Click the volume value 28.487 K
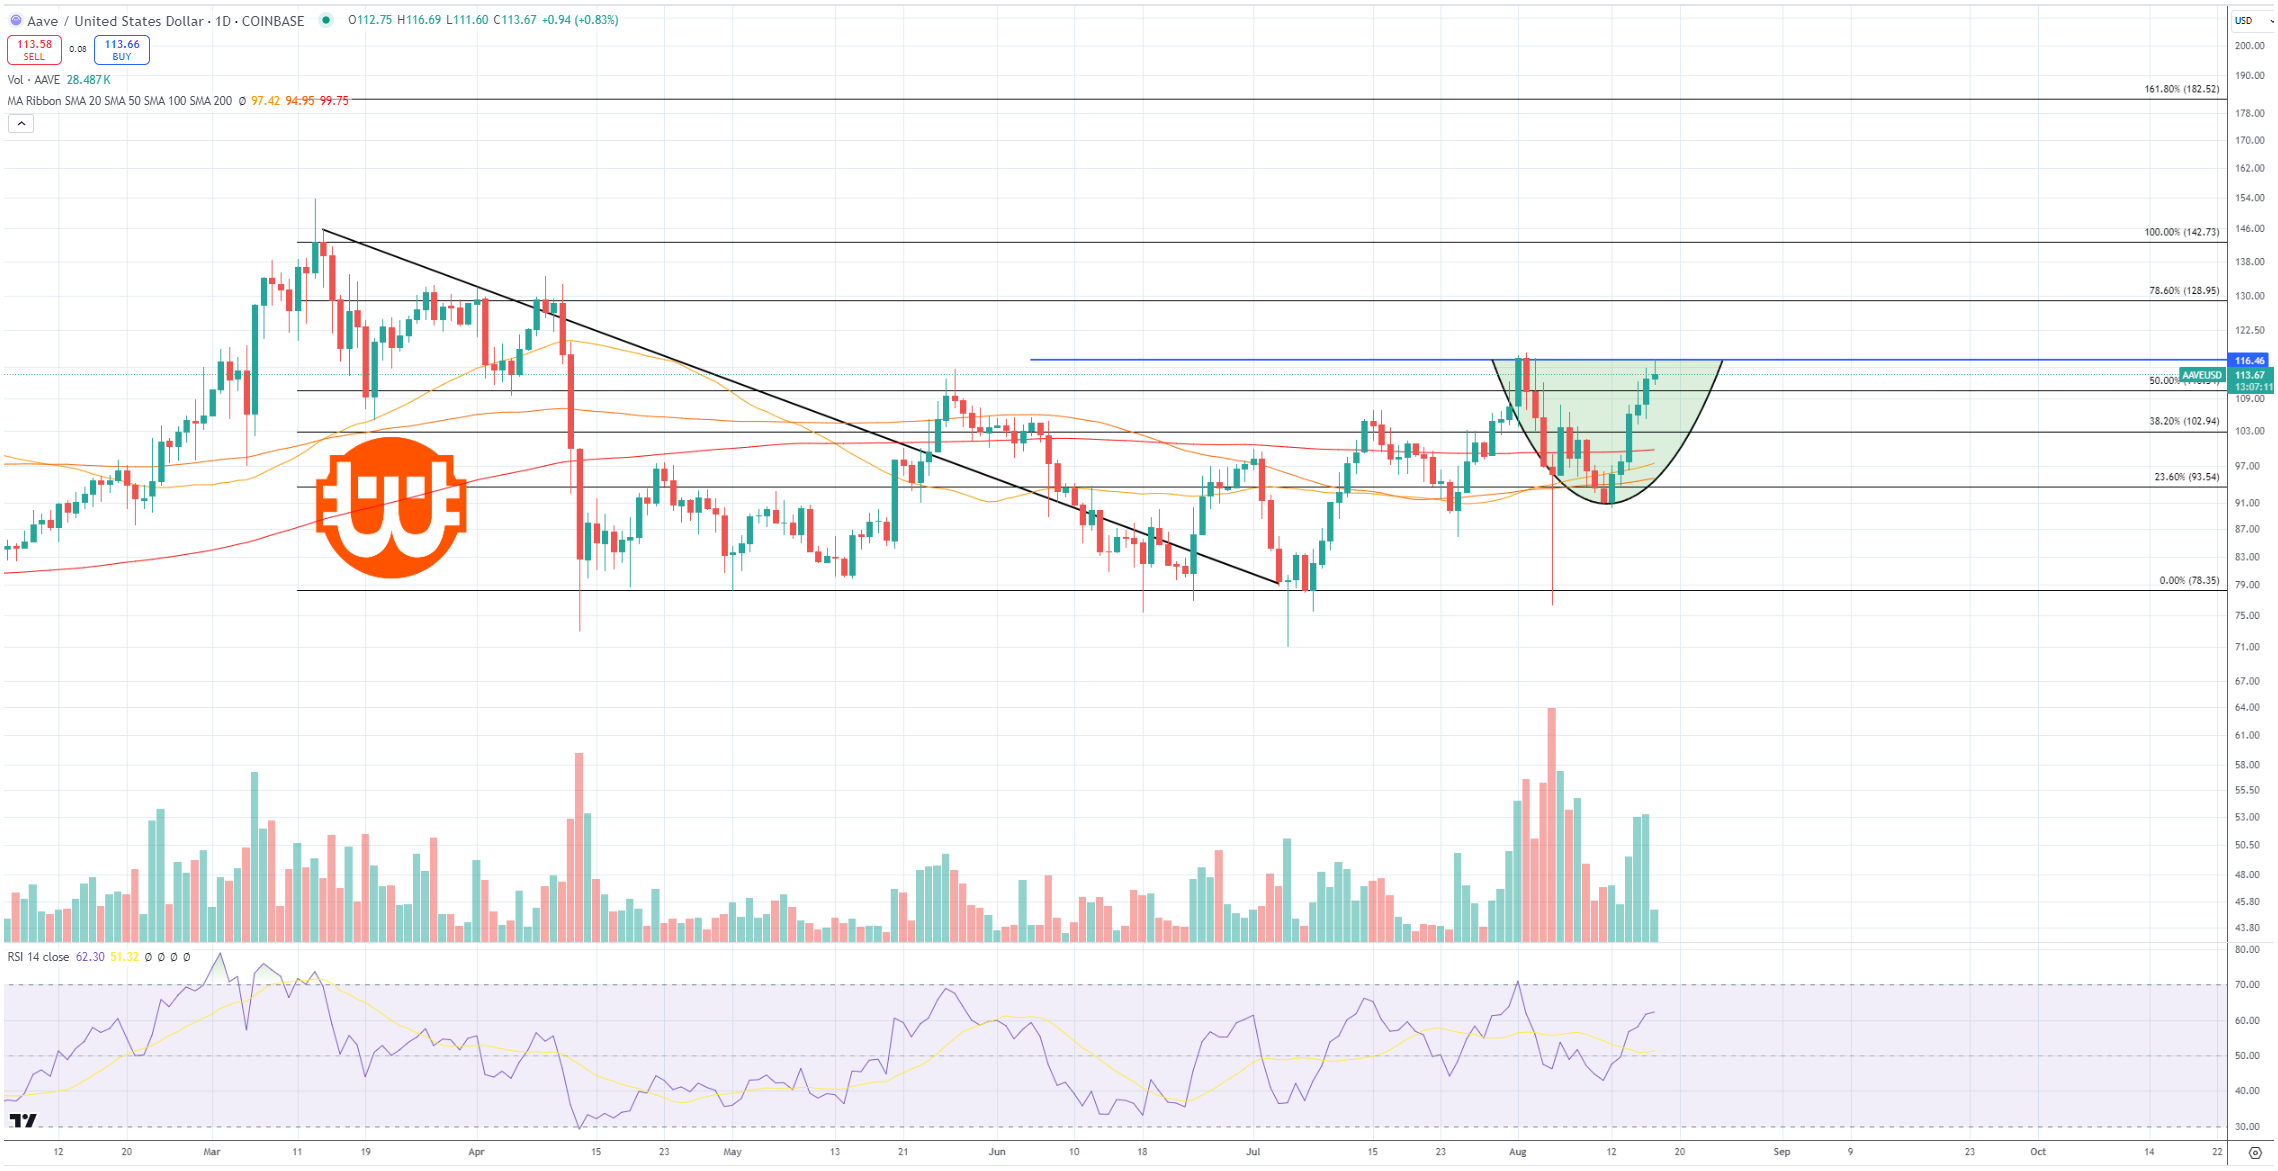This screenshot has width=2278, height=1171. (x=89, y=80)
